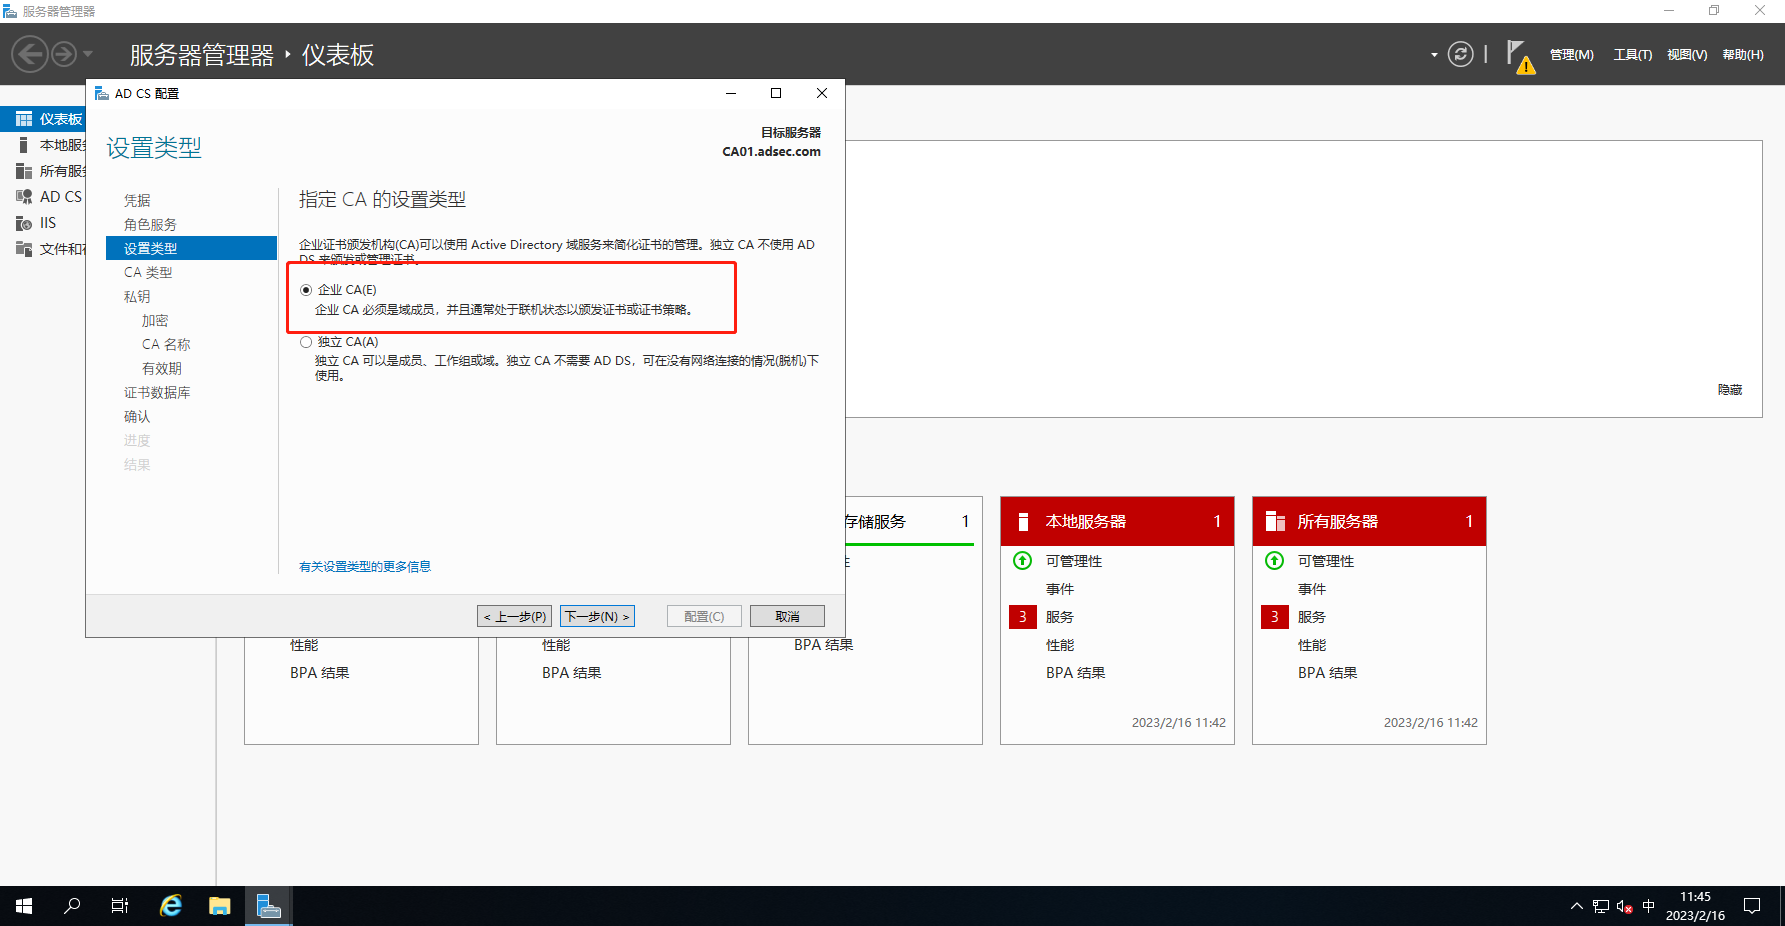Click the 取消 cancel button

787,616
